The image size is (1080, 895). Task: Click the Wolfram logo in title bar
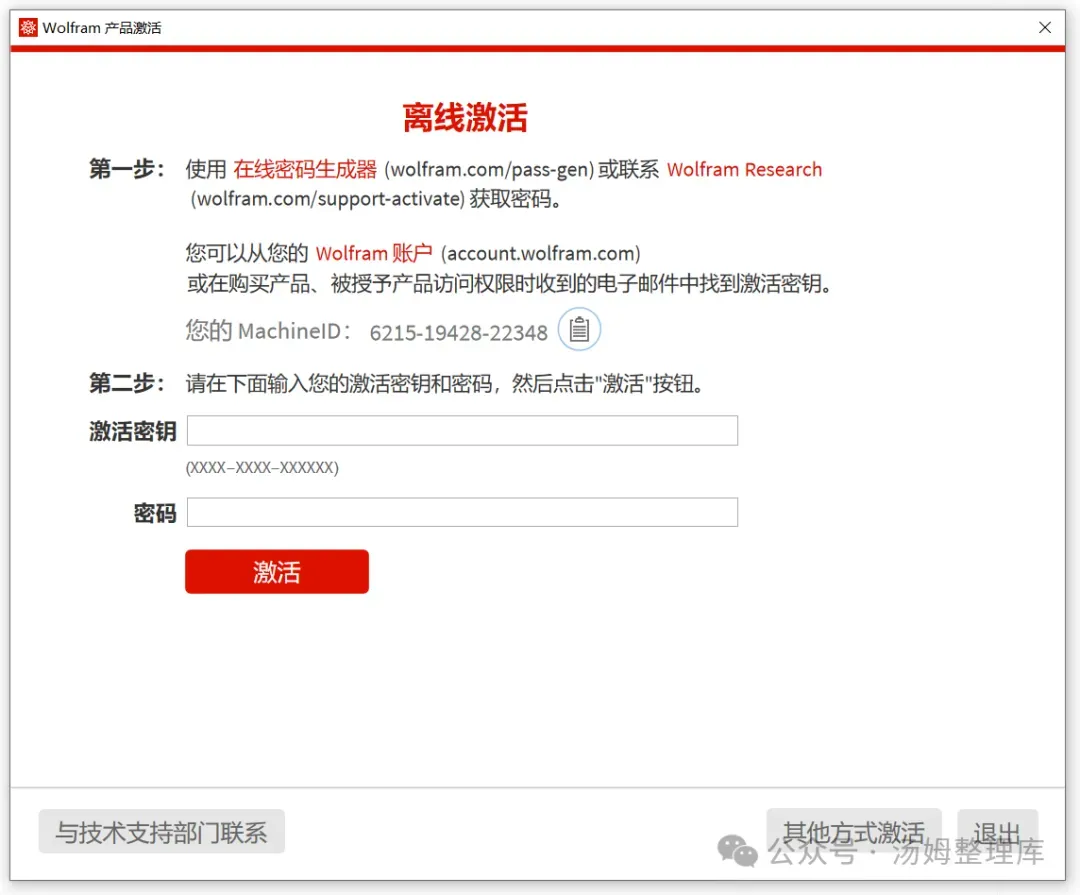coord(28,28)
